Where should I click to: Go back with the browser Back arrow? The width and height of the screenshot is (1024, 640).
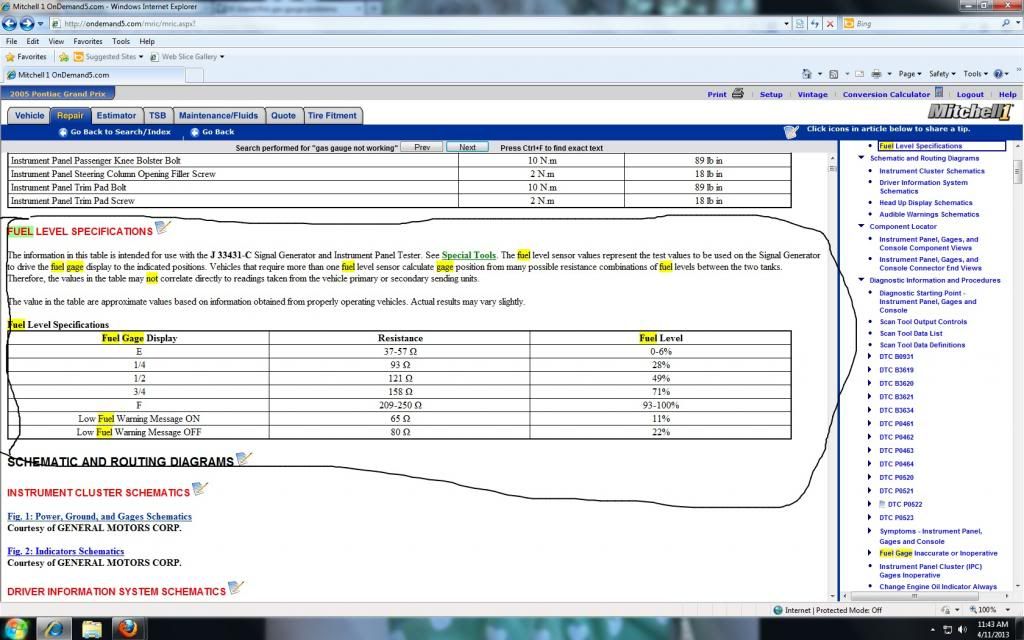[9, 24]
